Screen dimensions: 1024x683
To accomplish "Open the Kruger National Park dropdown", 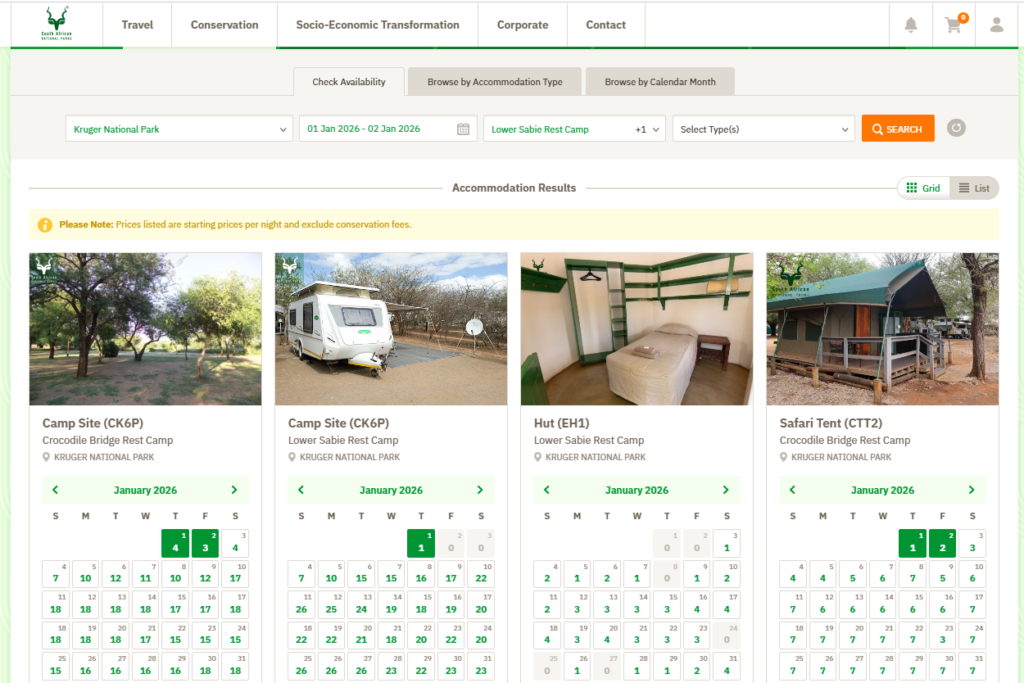I will pos(179,129).
